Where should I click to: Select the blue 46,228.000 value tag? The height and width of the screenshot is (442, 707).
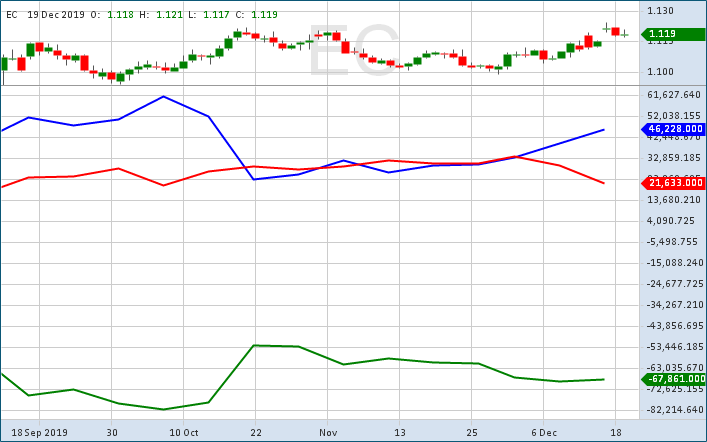click(674, 129)
